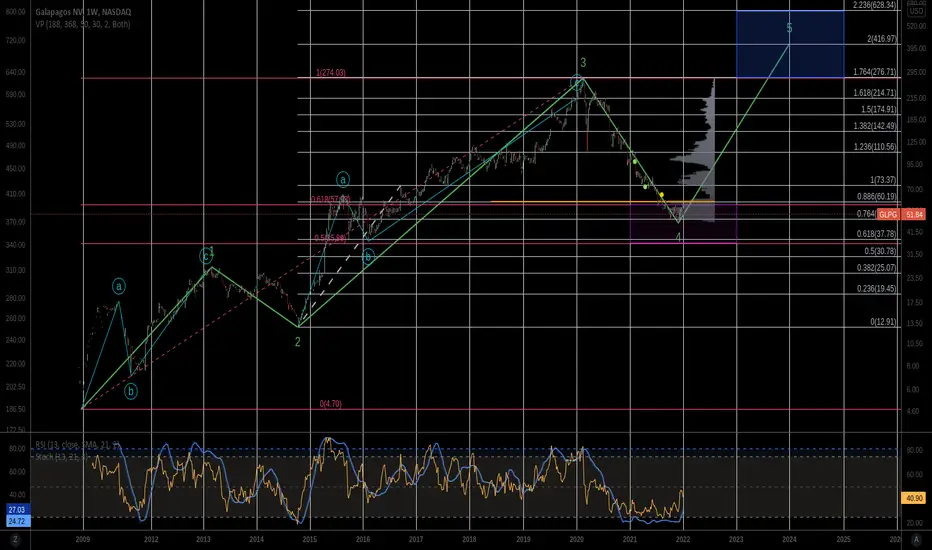Screen dimensions: 932x550
Task: Click the 186.50 label on left price scale
Action: [15, 409]
